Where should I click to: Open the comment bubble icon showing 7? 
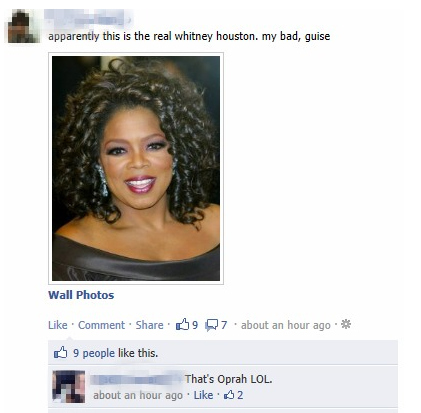tap(211, 325)
